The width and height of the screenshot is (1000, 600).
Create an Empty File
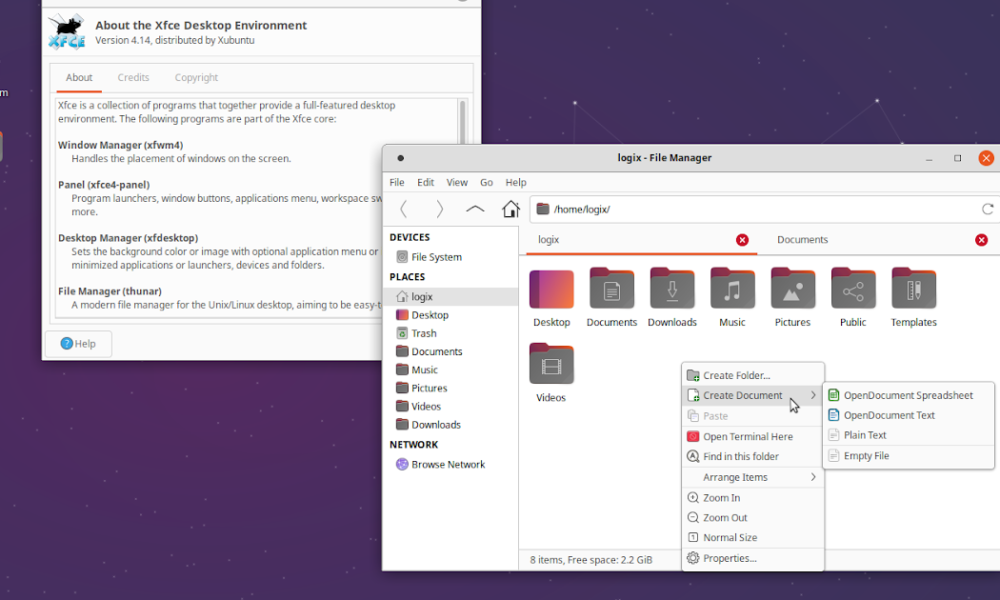click(908, 456)
